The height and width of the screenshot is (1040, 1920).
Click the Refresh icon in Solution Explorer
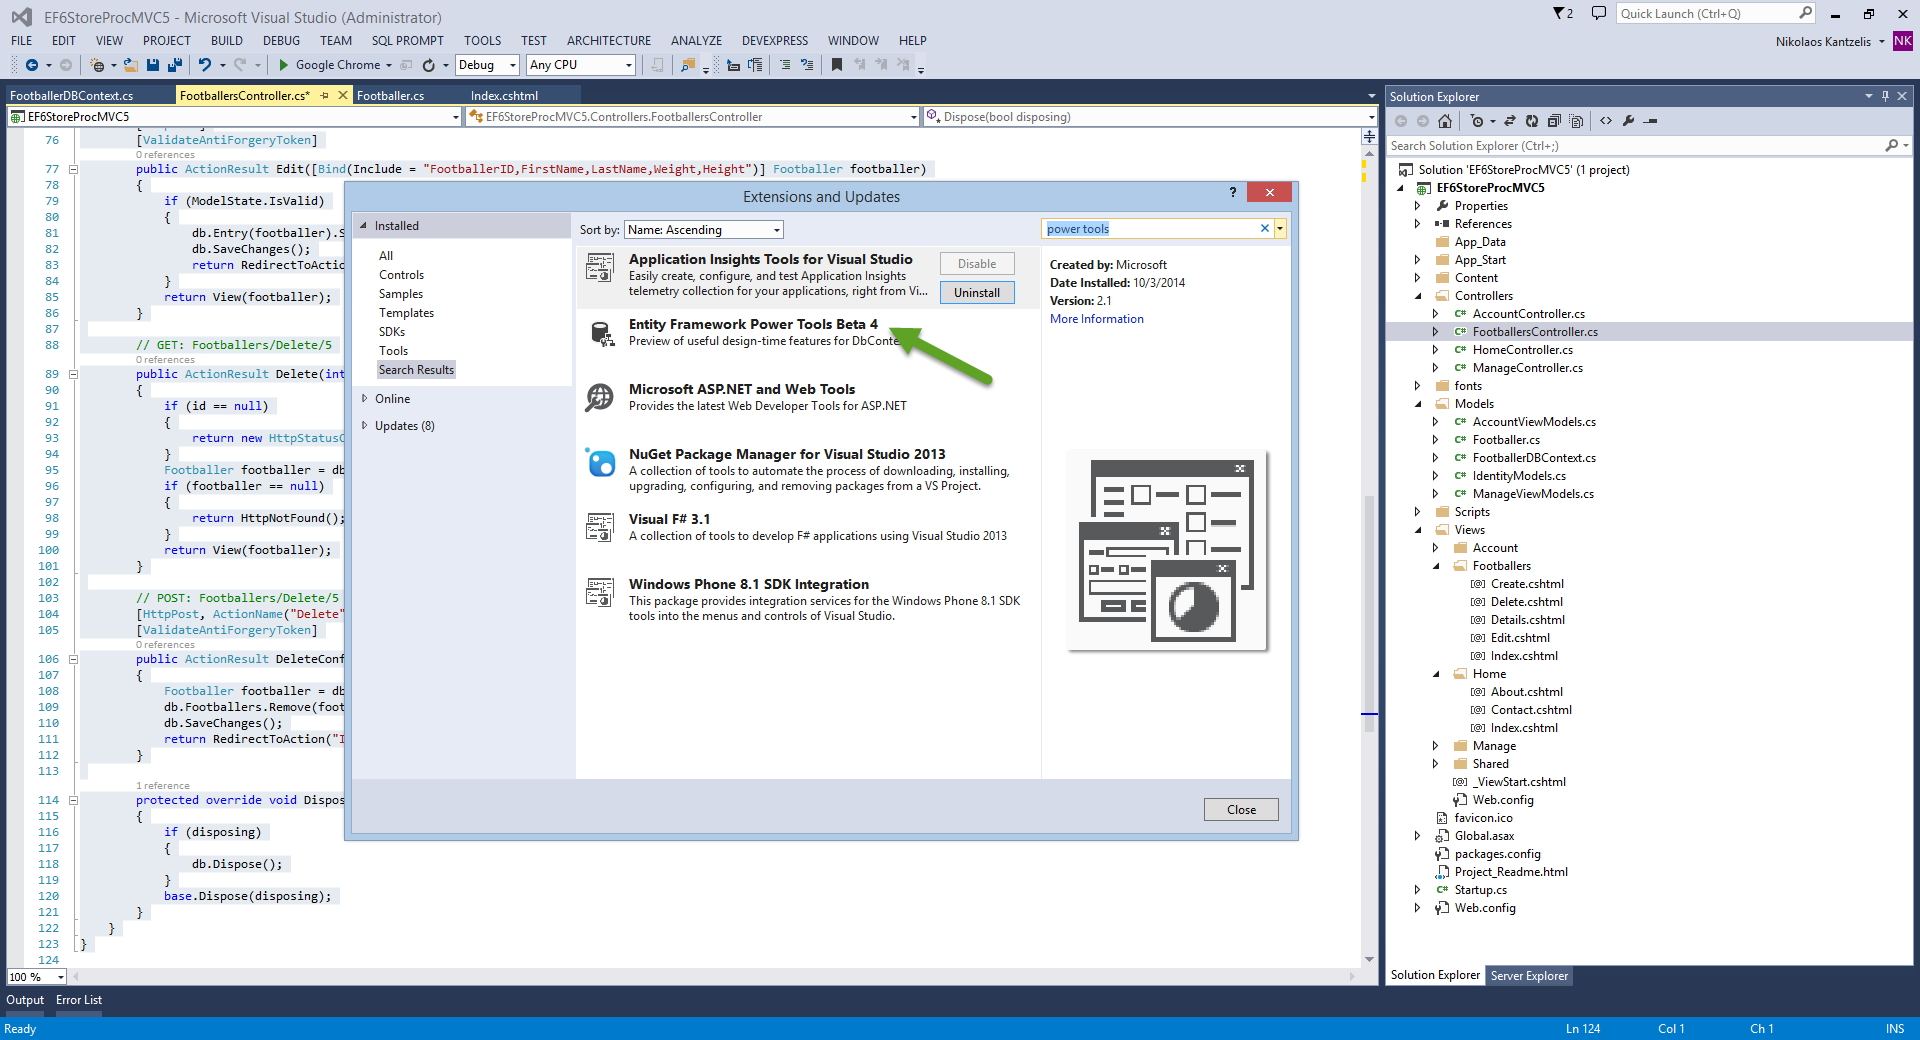pos(1532,121)
